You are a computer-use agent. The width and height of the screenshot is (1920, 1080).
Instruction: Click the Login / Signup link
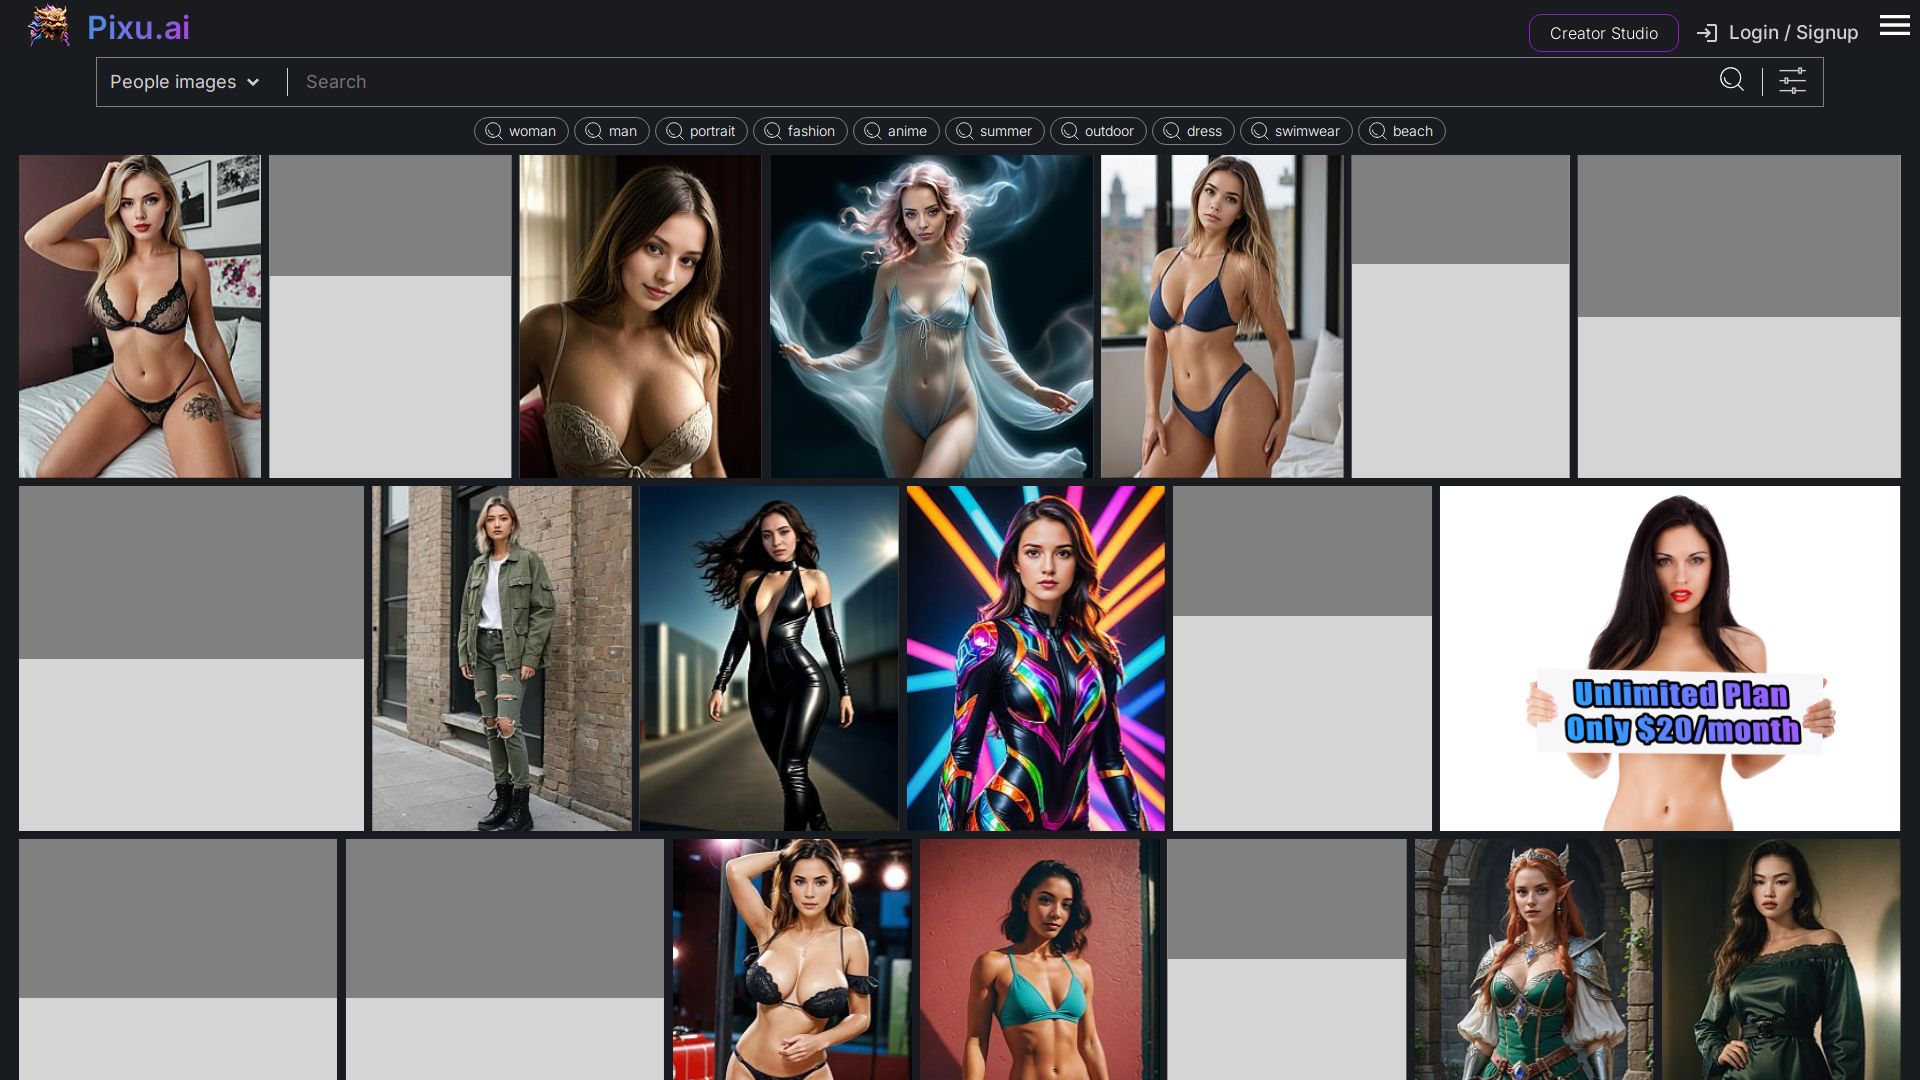[1792, 33]
